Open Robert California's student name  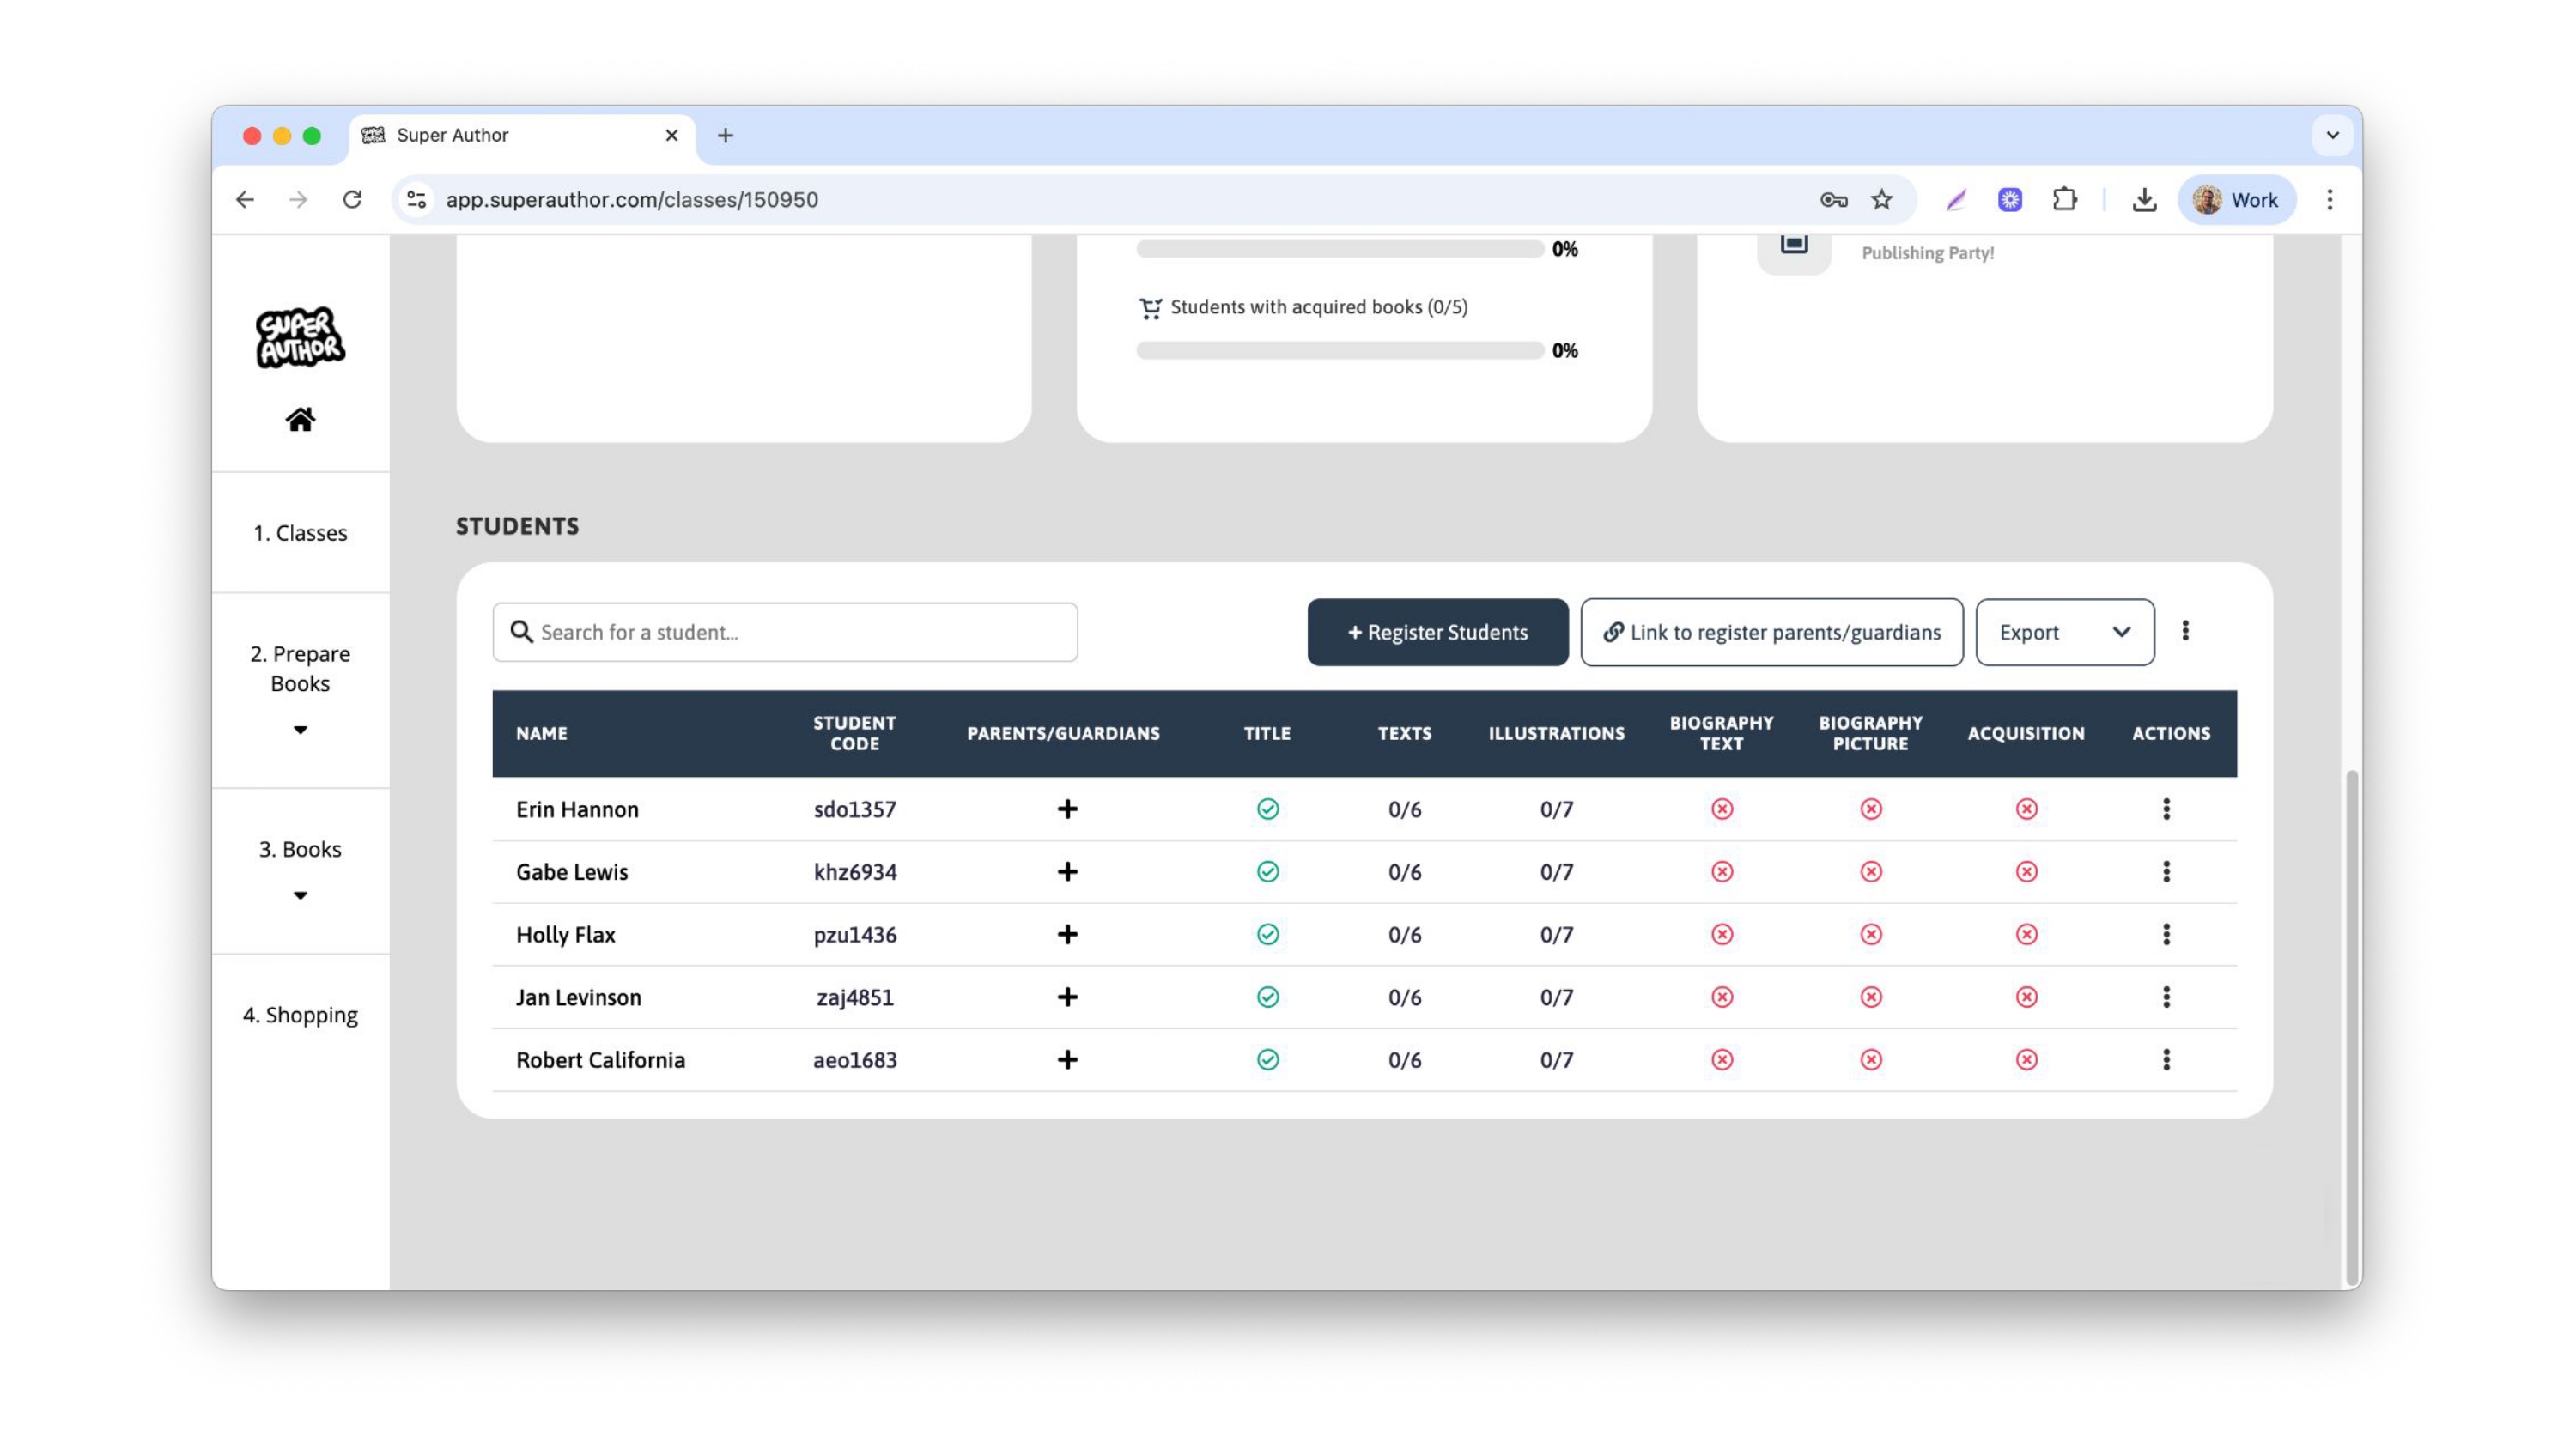pos(601,1060)
